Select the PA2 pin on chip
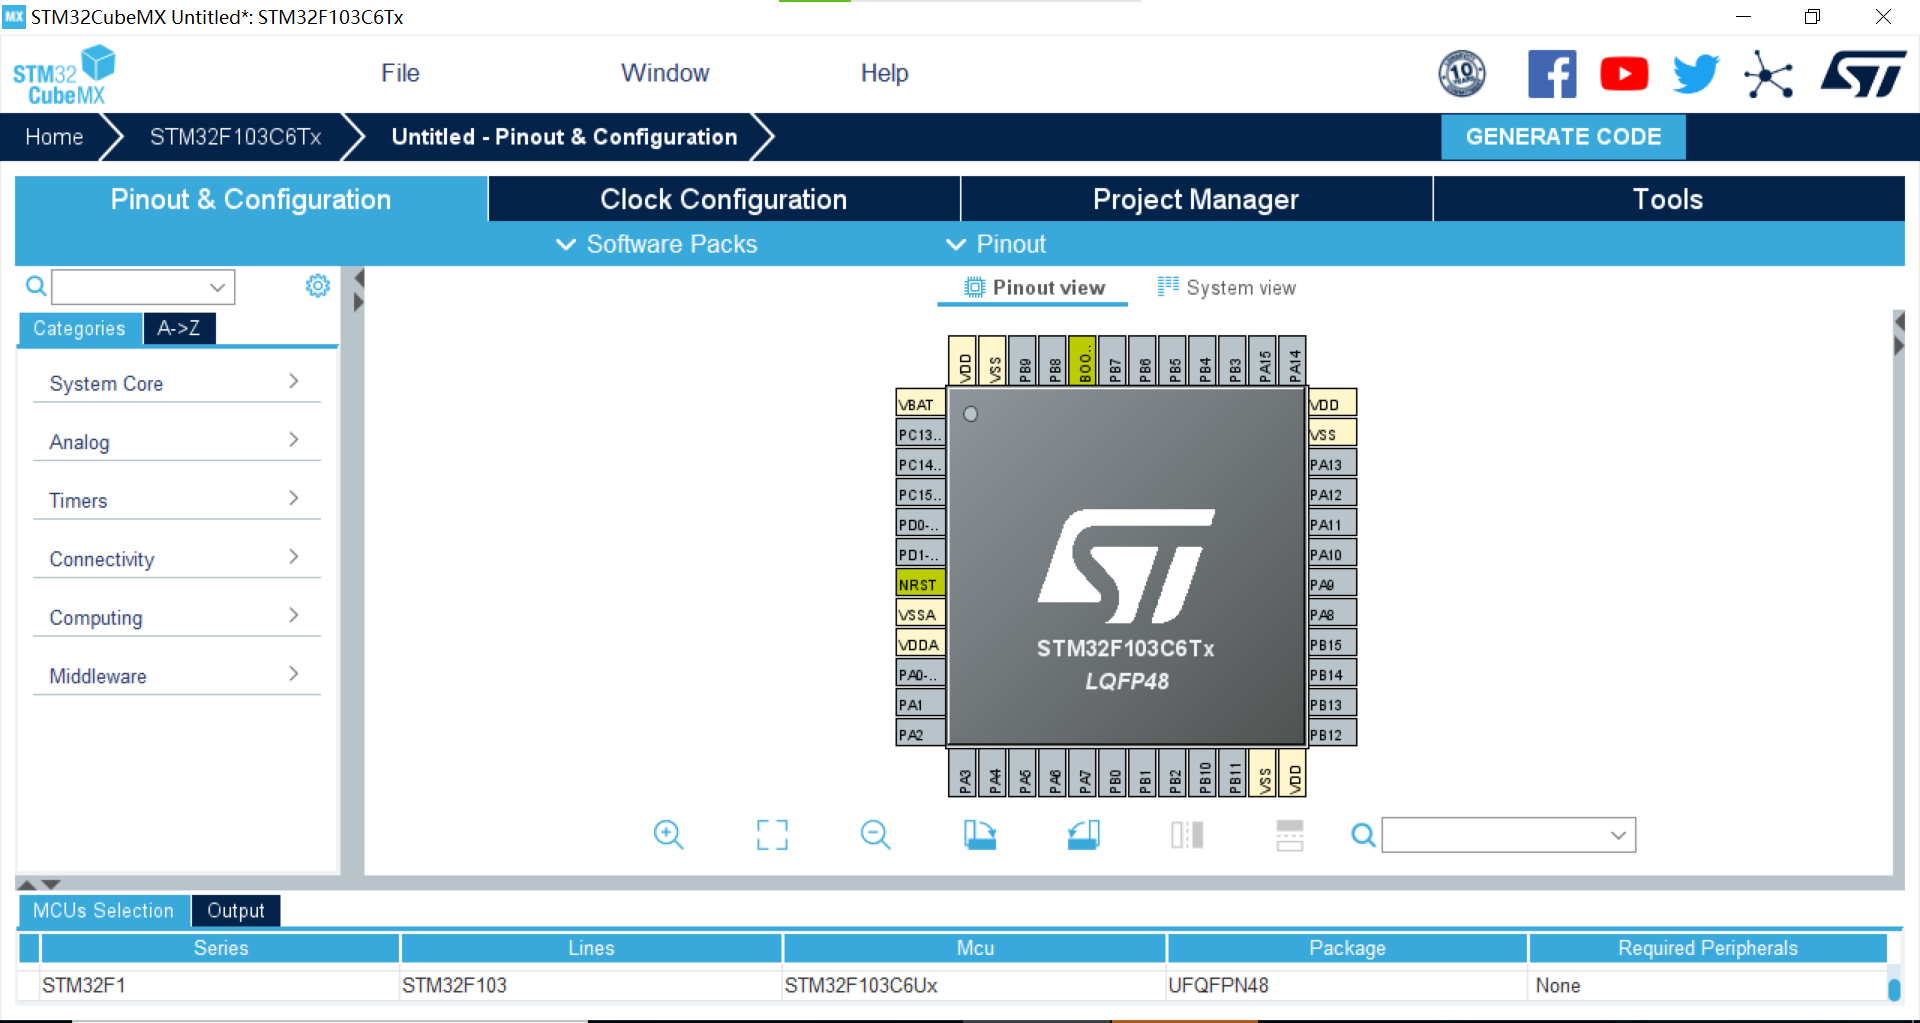This screenshot has height=1023, width=1920. [x=920, y=734]
